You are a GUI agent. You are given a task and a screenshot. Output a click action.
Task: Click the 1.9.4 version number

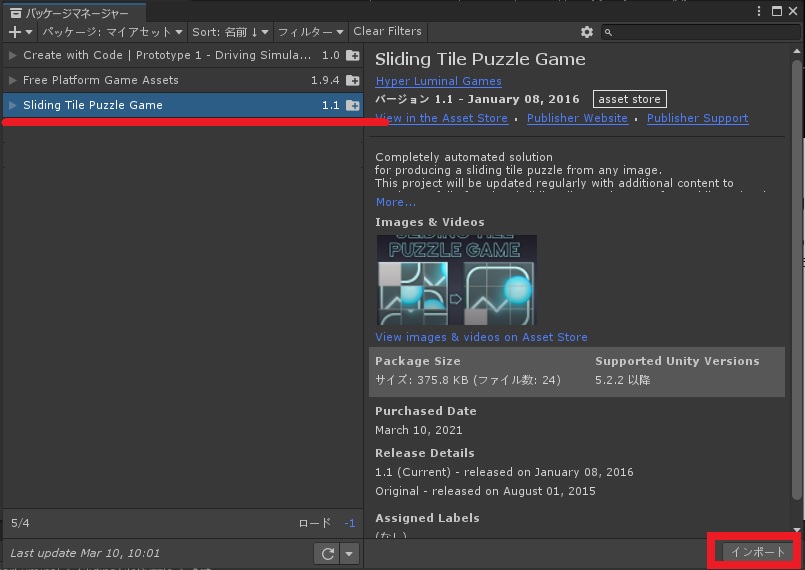coord(325,80)
